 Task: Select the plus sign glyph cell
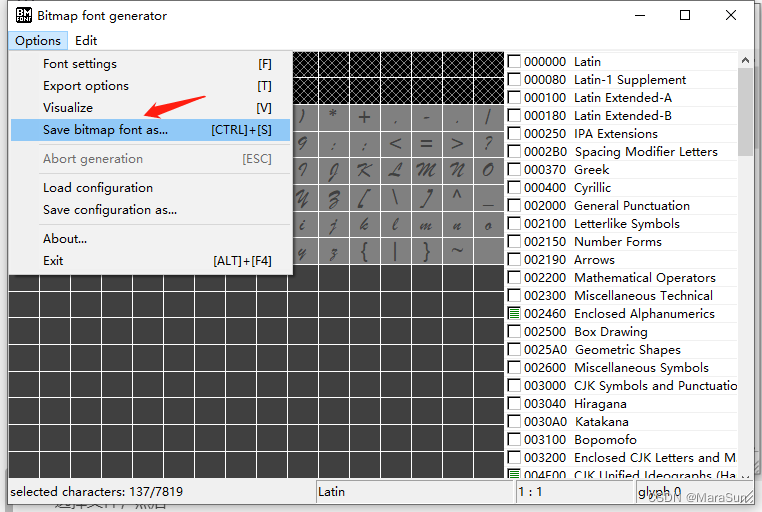tap(364, 117)
